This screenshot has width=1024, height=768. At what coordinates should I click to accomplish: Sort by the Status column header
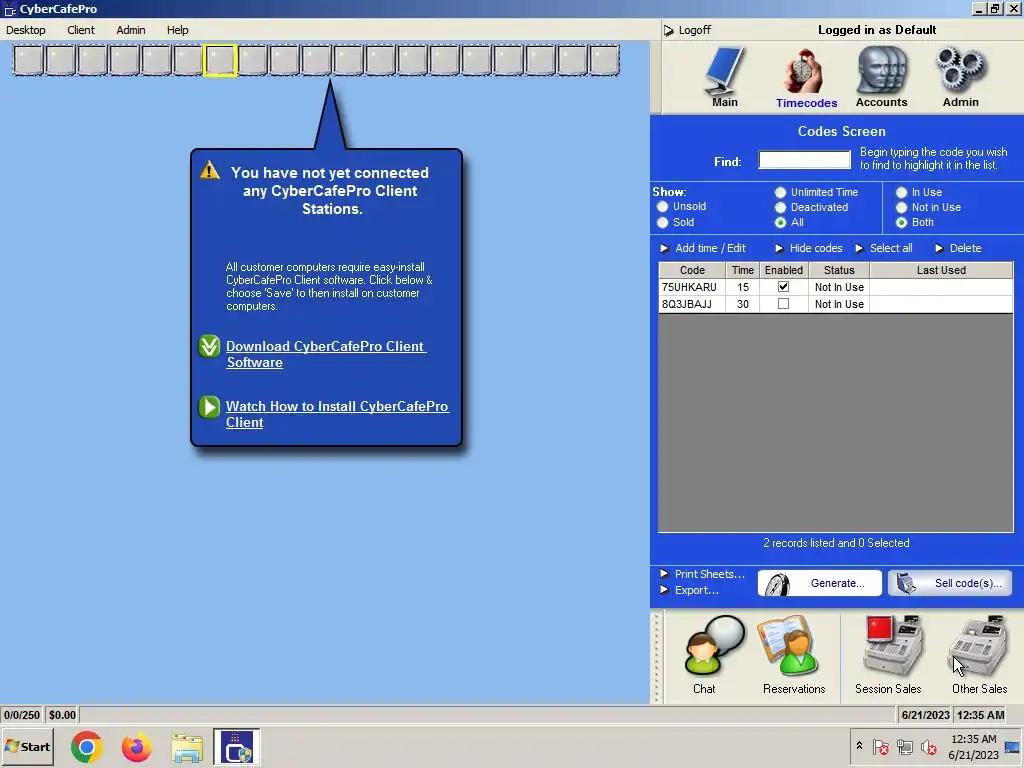pos(839,270)
